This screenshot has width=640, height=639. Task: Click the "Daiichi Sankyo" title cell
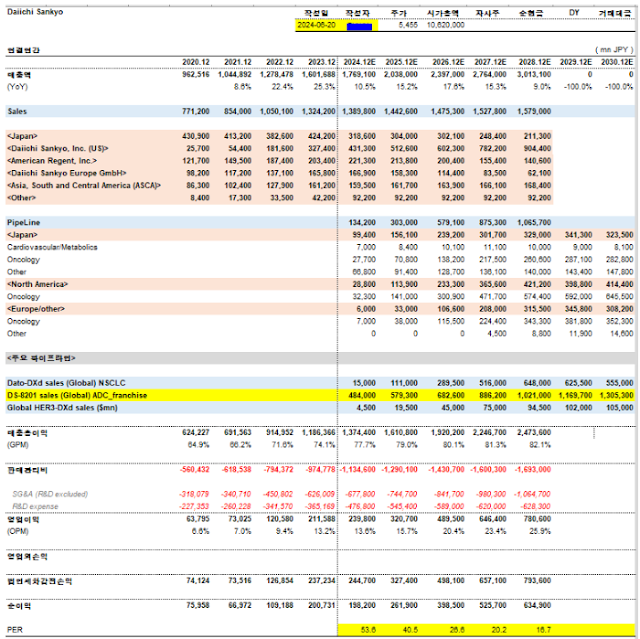pyautogui.click(x=35, y=12)
